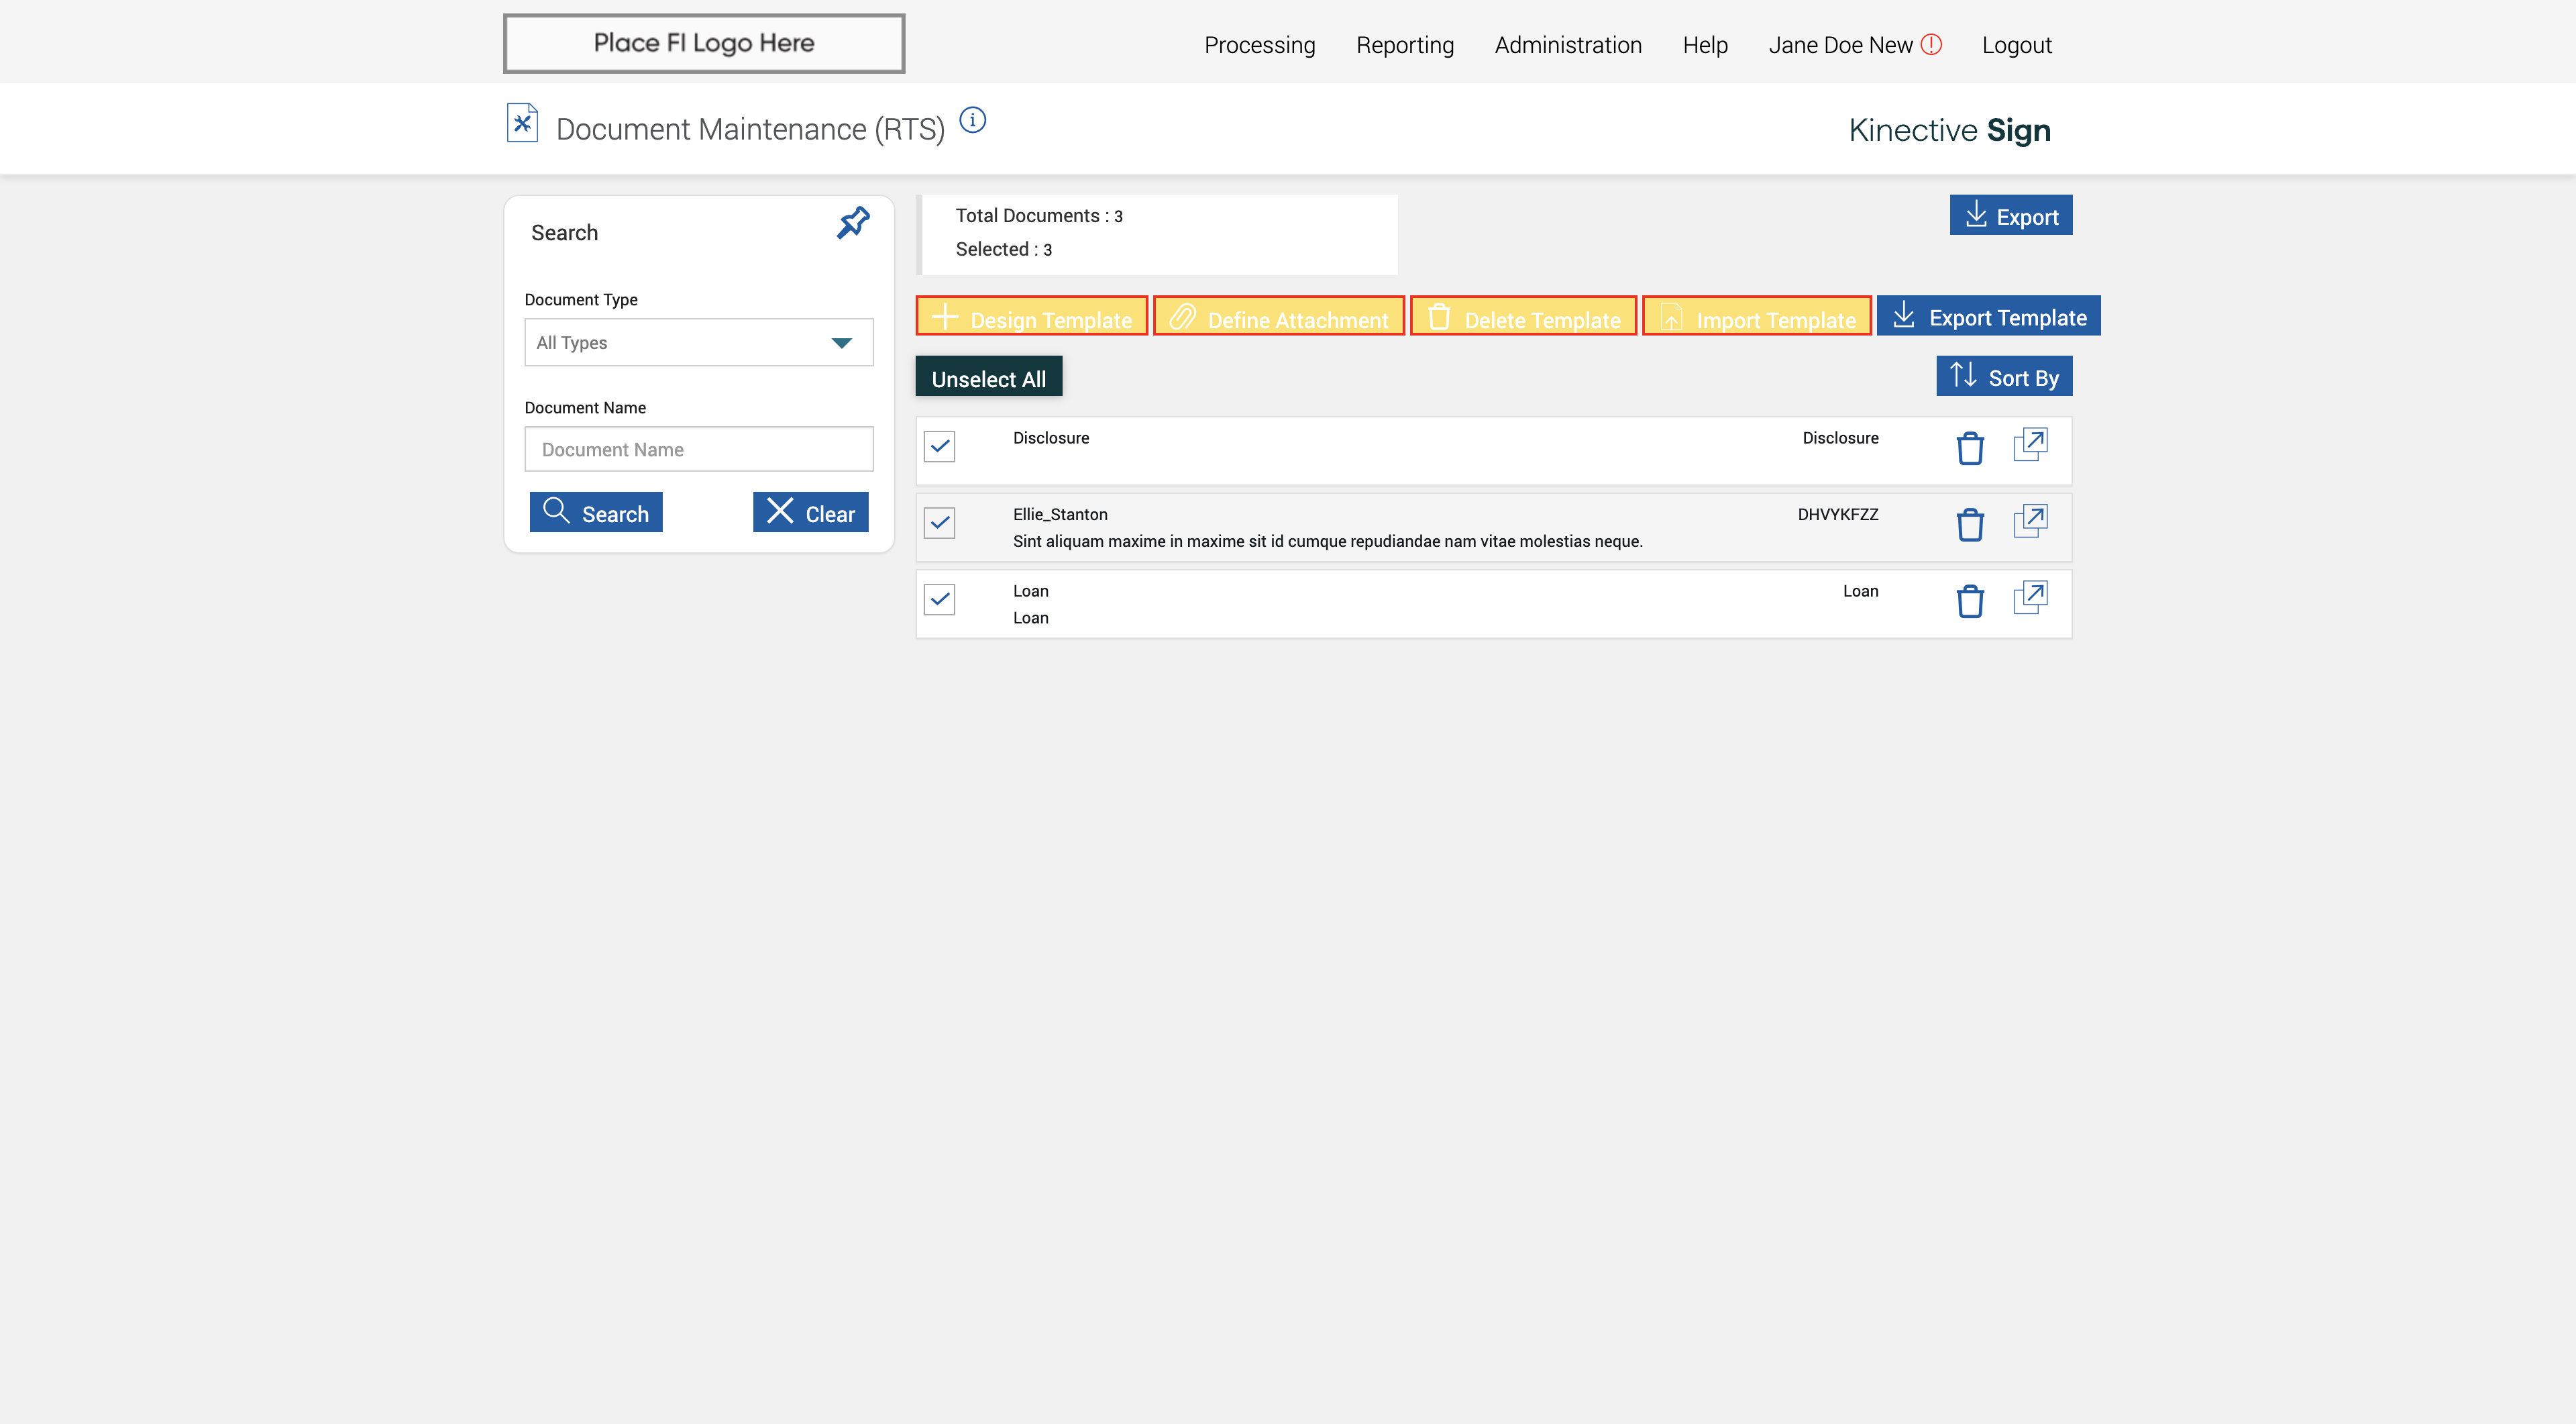Uncheck the Ellie_Stanton document checkbox
This screenshot has height=1424, width=2576.
tap(939, 522)
